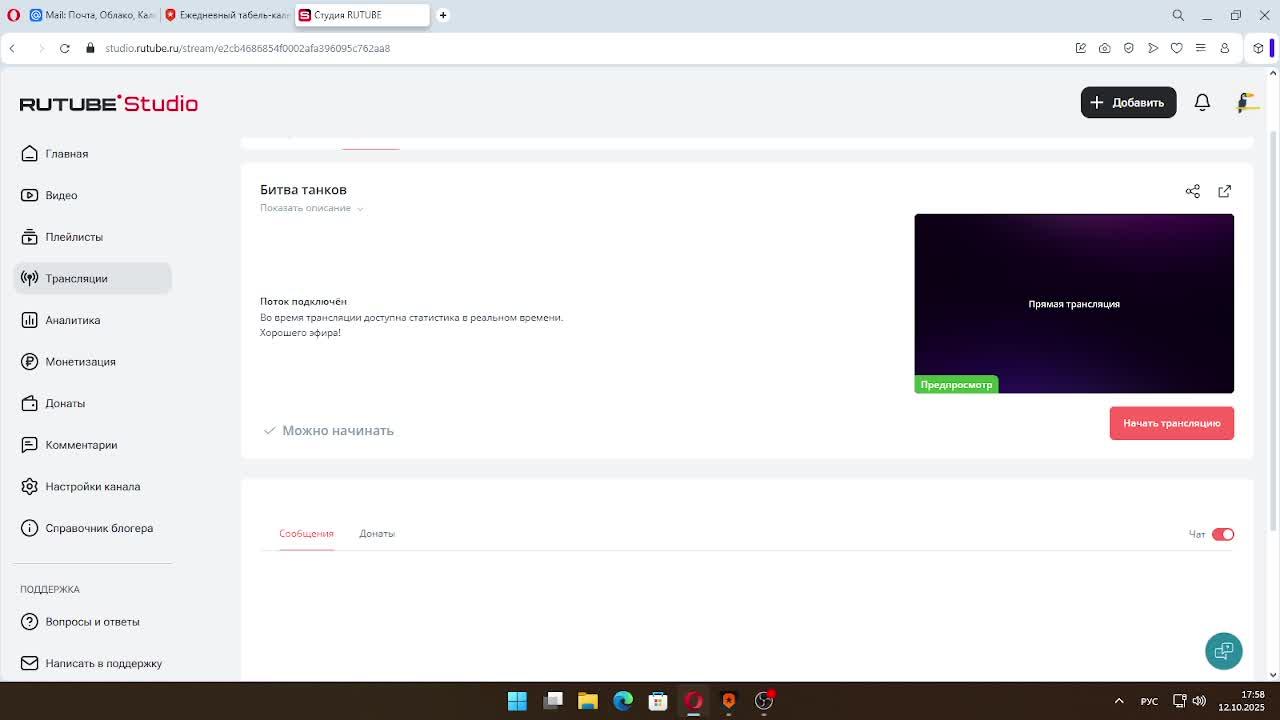Image resolution: width=1280 pixels, height=720 pixels.
Task: Switch to the Ежедневный табель browser tab
Action: (226, 15)
